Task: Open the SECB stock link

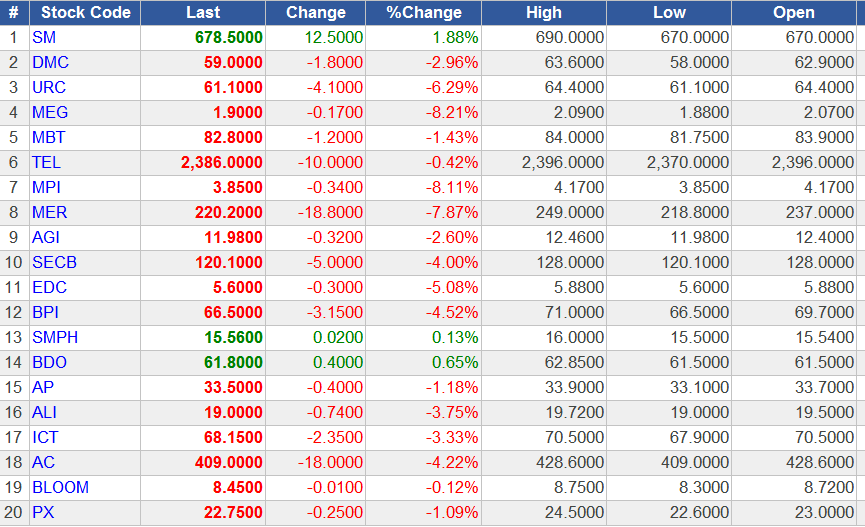Action: coord(55,262)
